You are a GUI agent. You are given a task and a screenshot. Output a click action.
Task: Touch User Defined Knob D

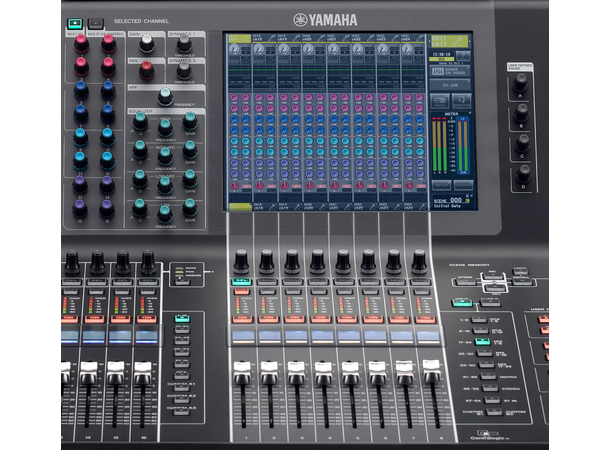click(523, 175)
